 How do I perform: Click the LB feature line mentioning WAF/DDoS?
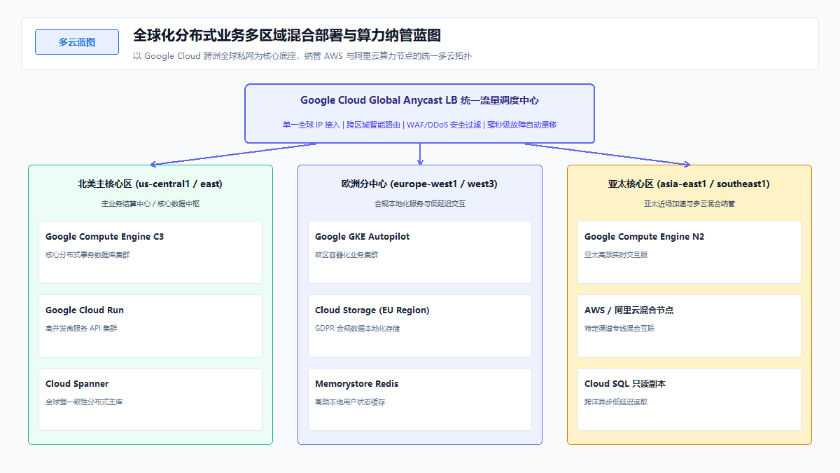pos(419,124)
